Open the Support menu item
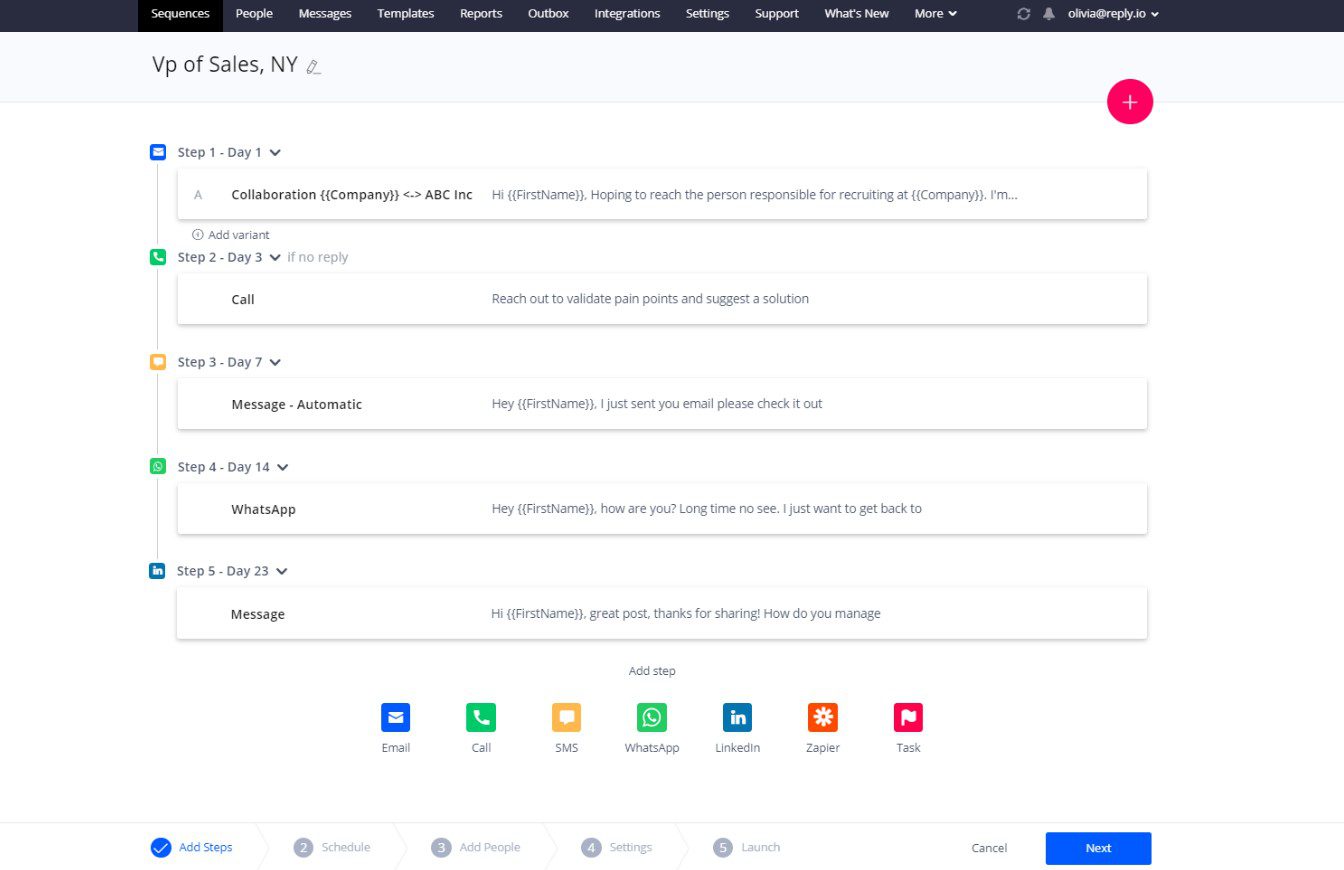This screenshot has width=1344, height=870. point(777,14)
